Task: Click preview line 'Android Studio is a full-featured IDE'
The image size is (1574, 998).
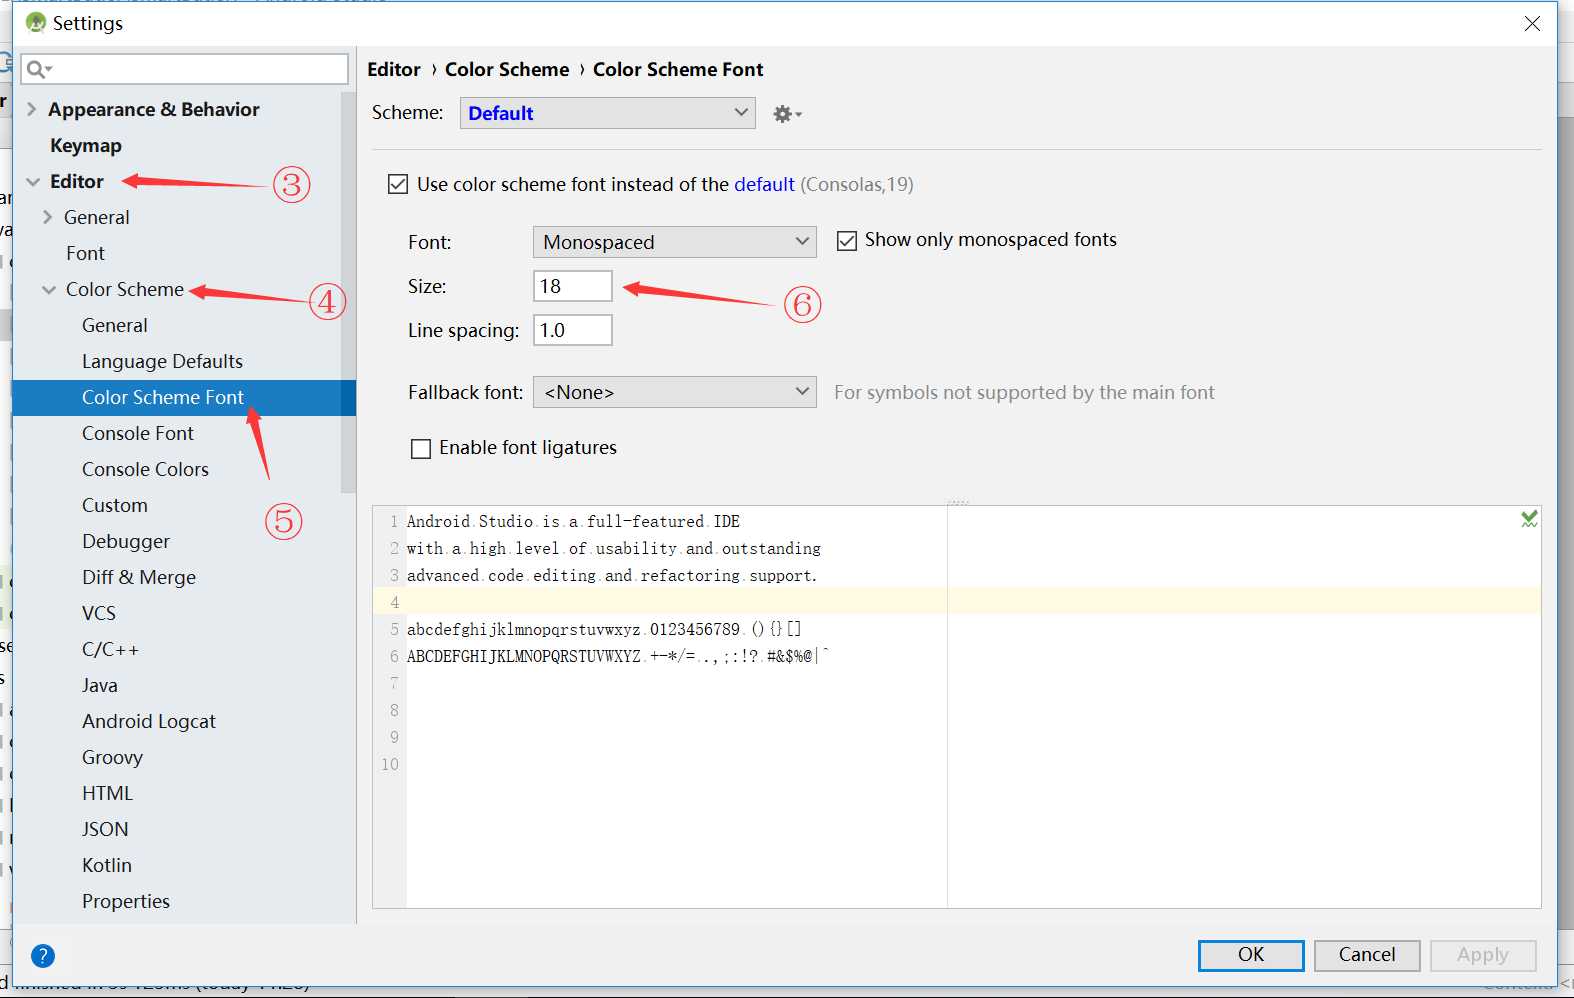Action: 573,521
